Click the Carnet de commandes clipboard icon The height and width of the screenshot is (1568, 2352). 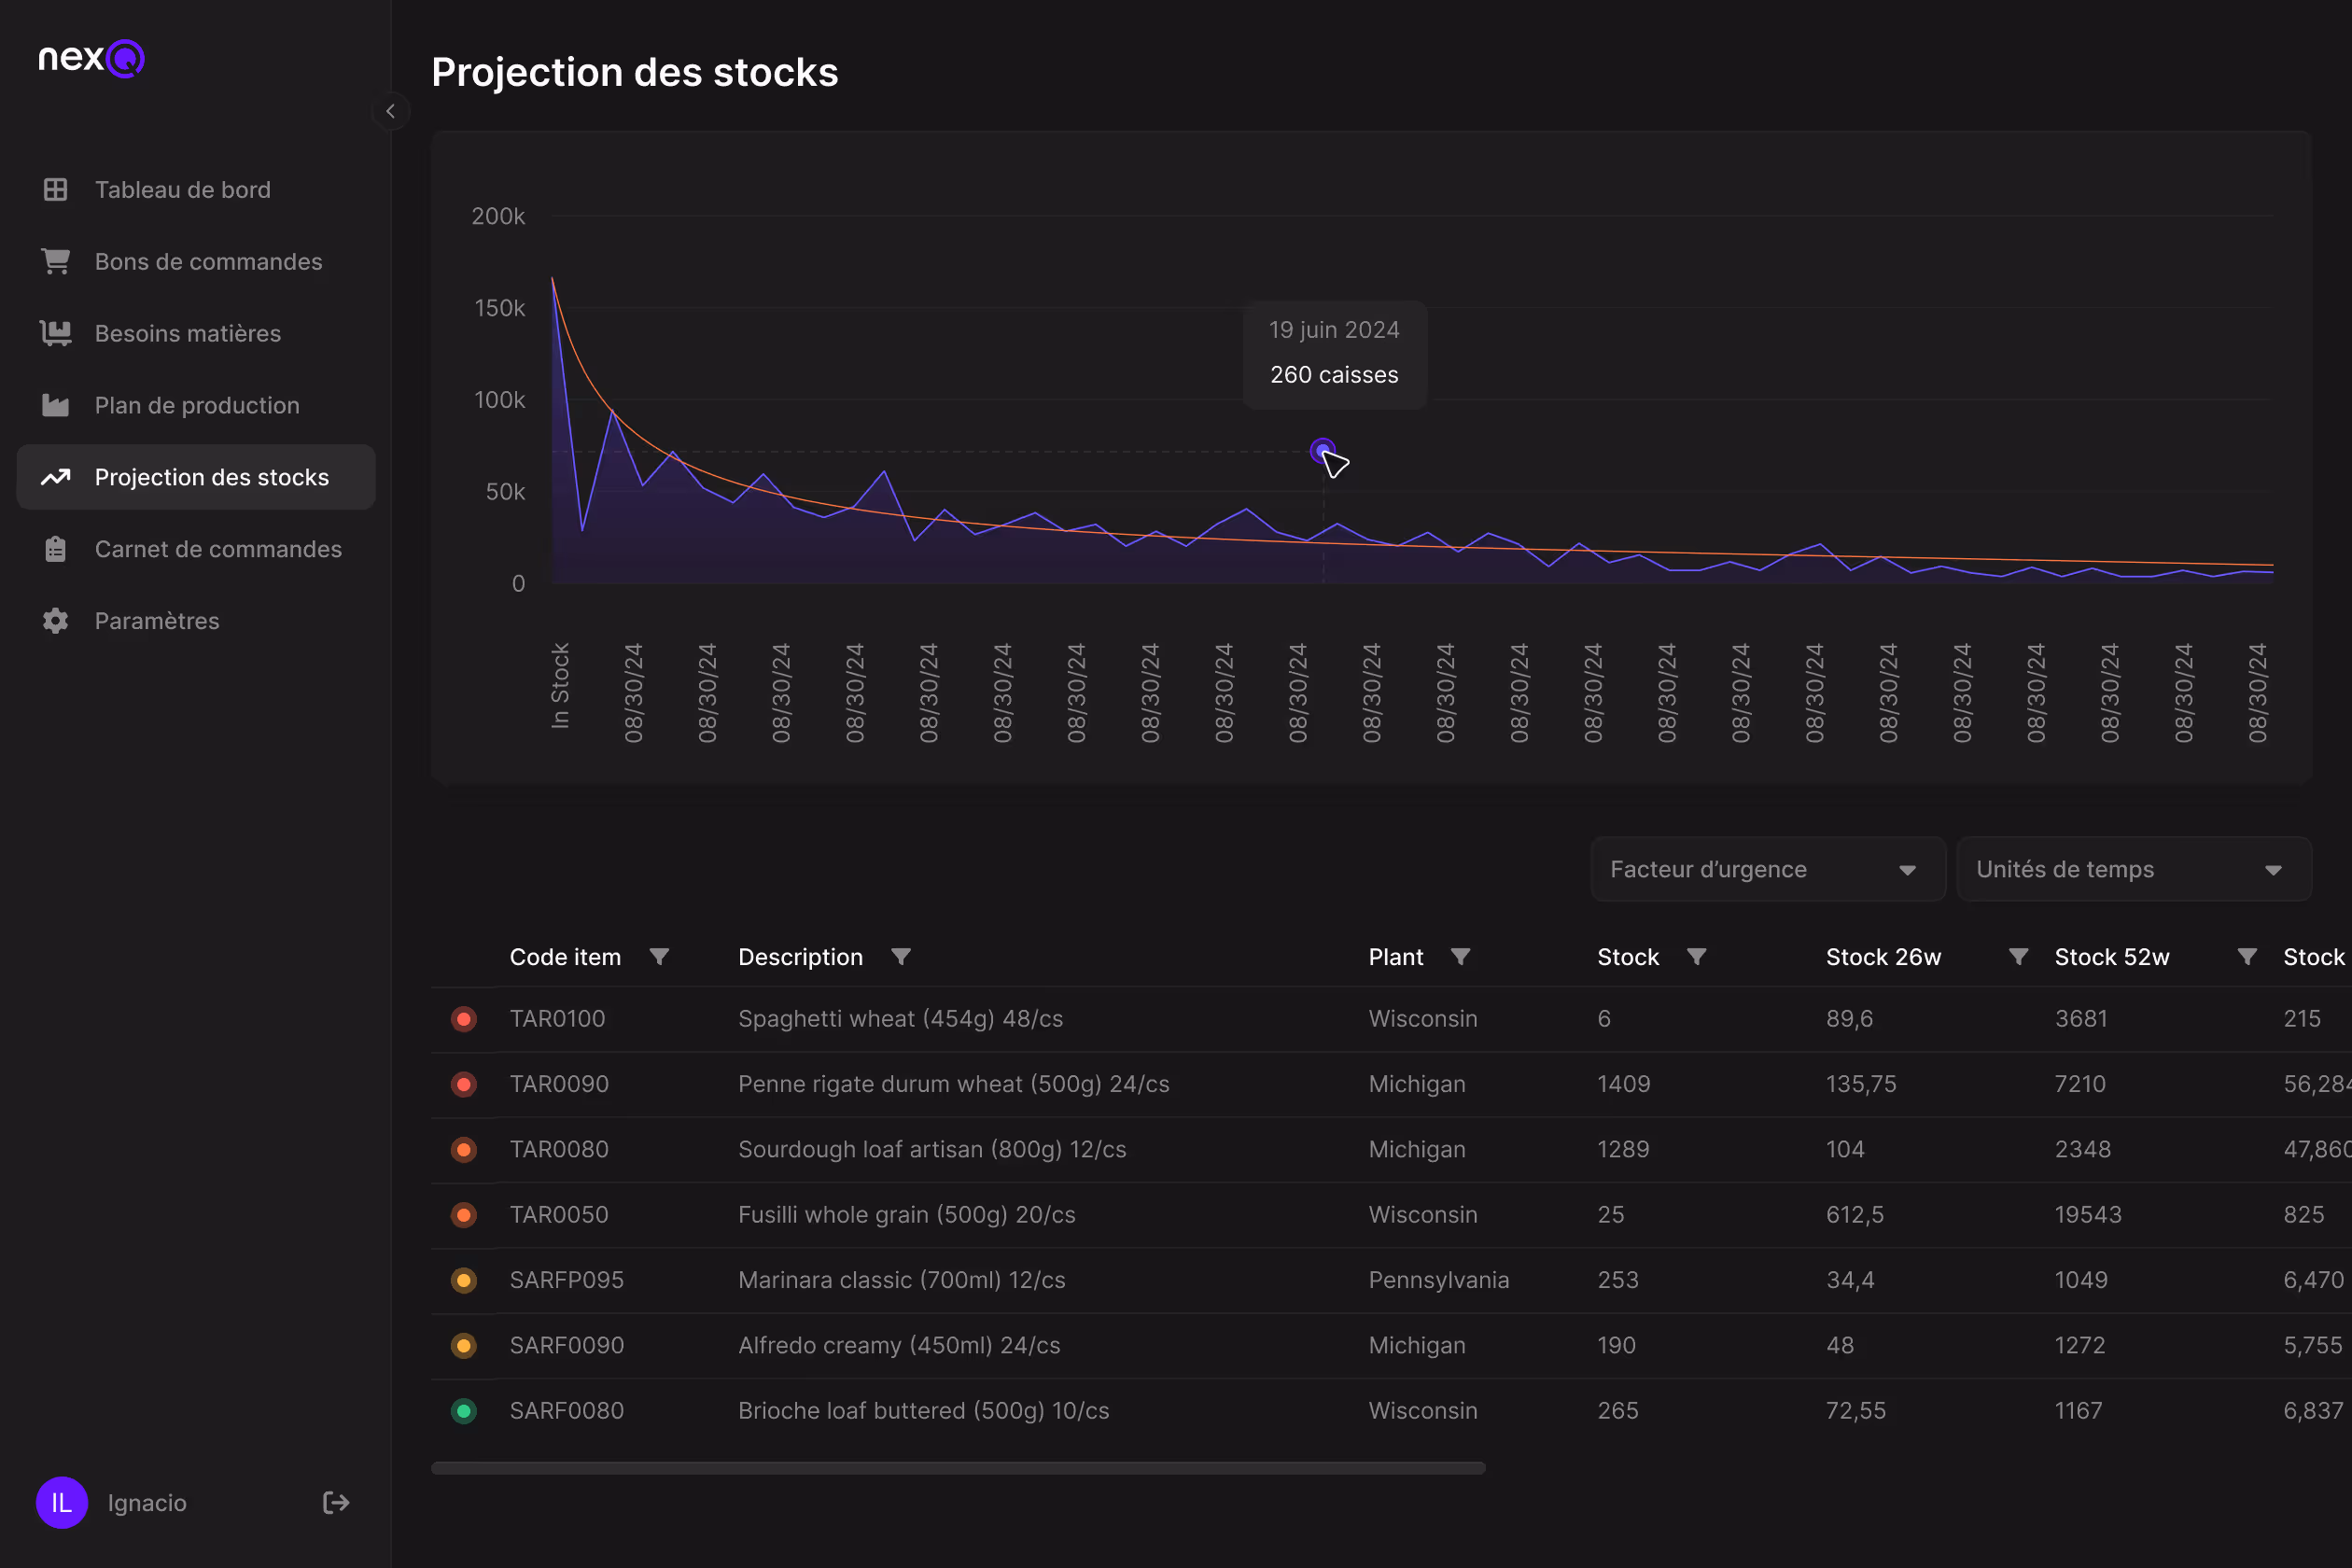(x=56, y=549)
